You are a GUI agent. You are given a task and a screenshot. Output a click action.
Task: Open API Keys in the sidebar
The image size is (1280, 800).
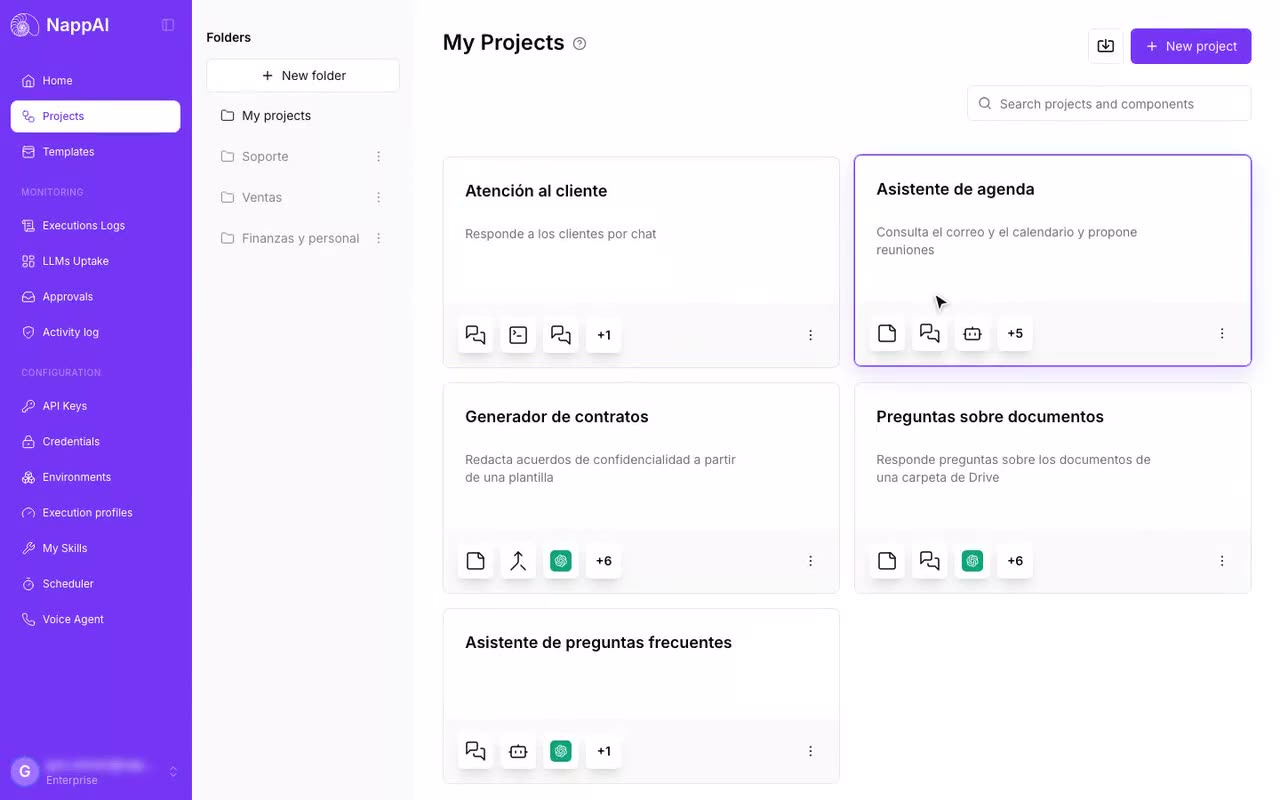96,406
